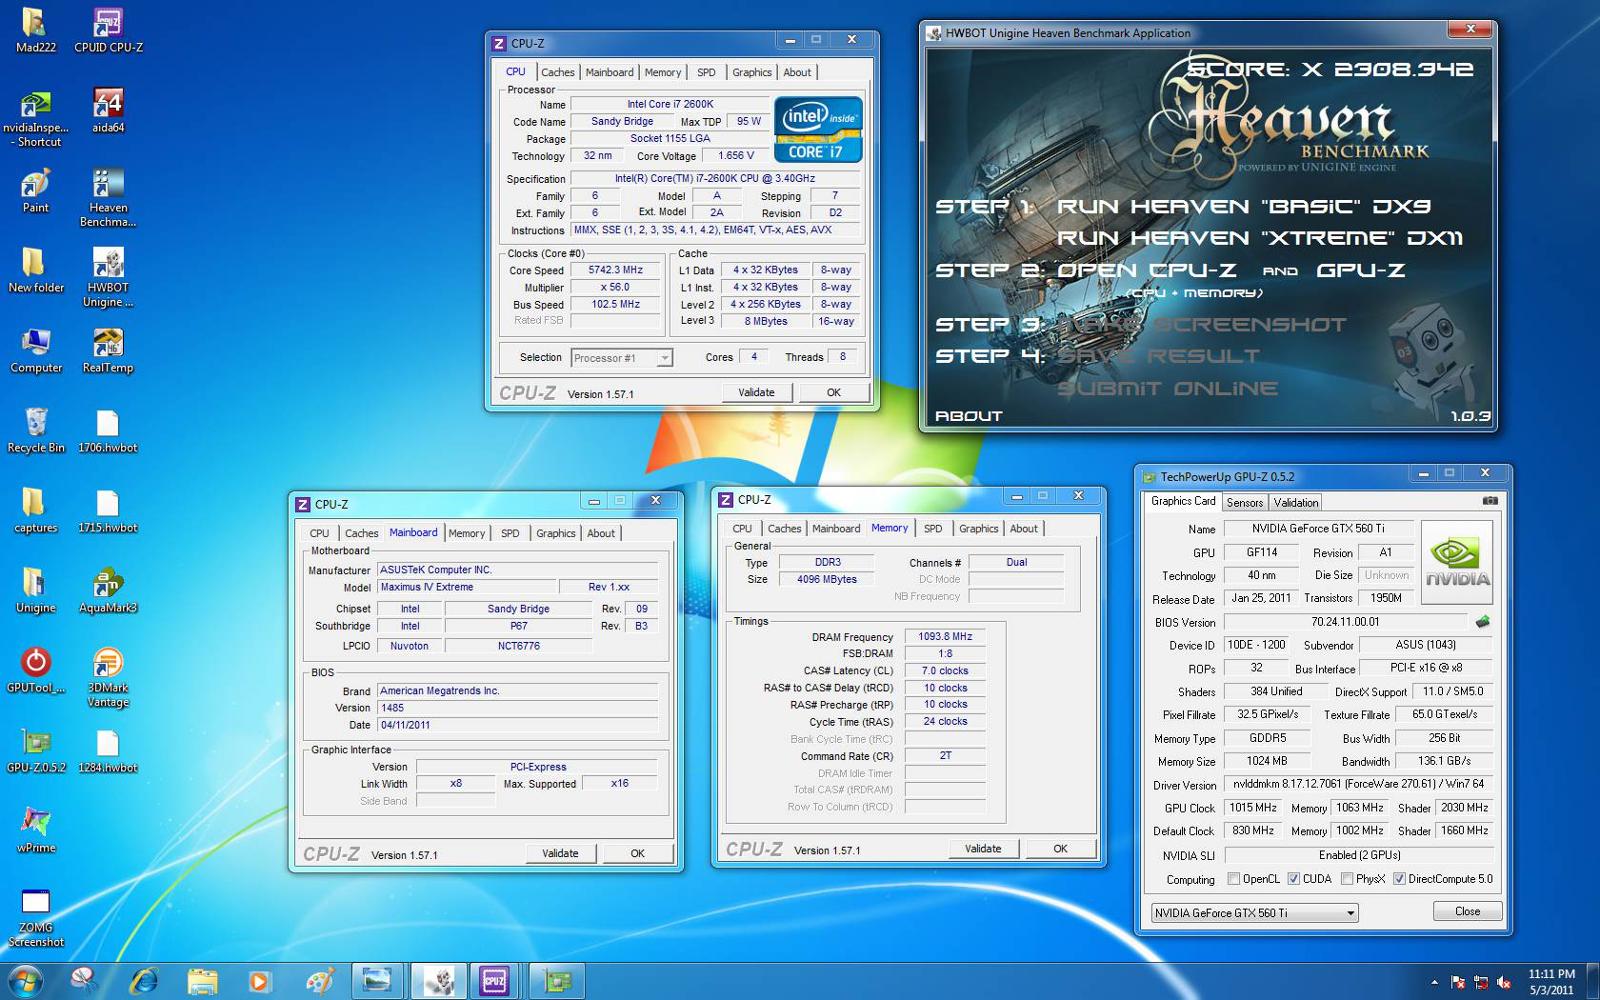
Task: Click ABOUT in Heaven Benchmark window
Action: (968, 415)
